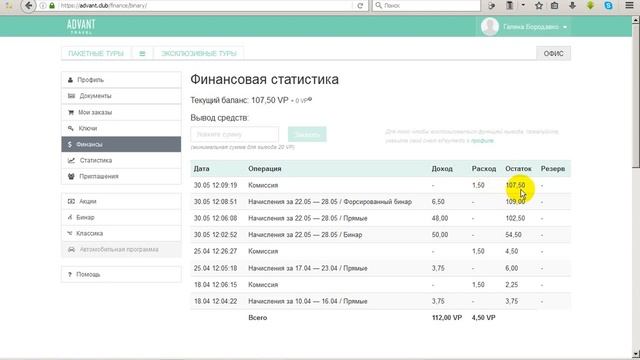Click the chart icon beside Статистика
640x360 pixels.
click(71, 160)
